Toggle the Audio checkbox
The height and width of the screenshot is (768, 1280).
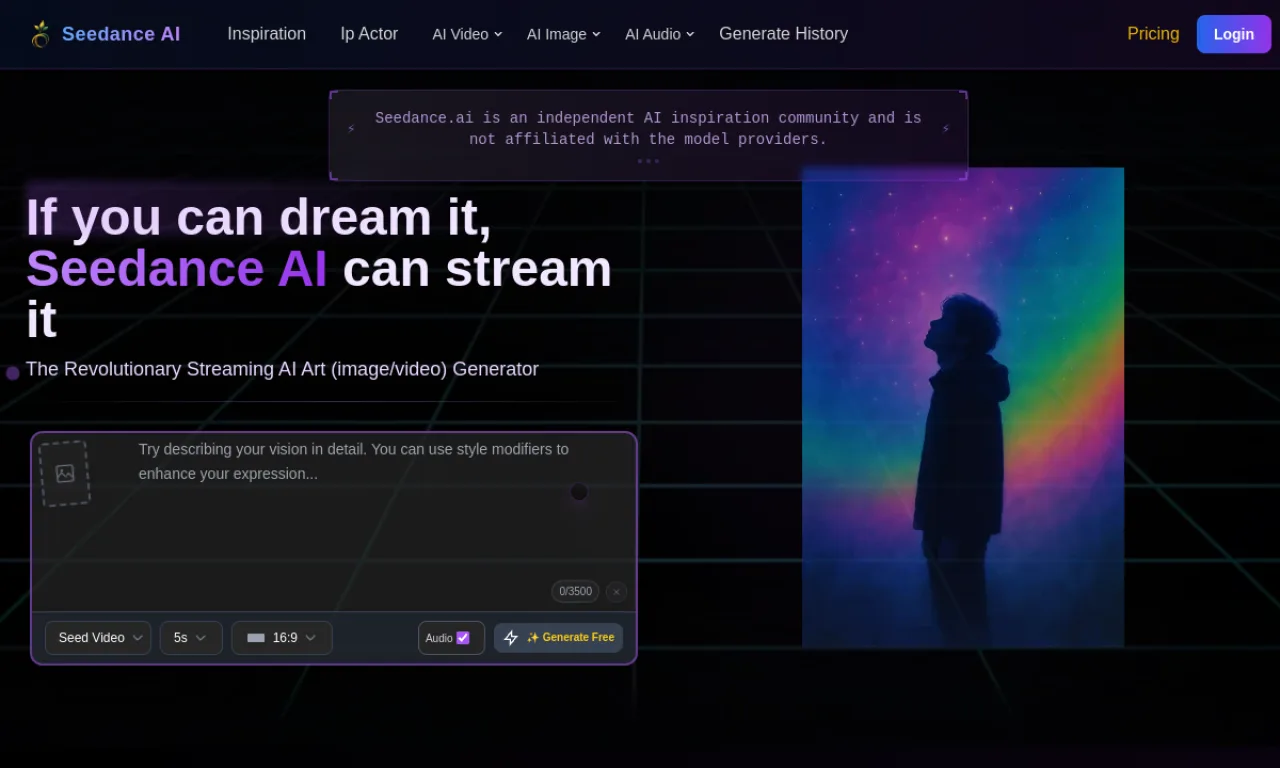463,638
